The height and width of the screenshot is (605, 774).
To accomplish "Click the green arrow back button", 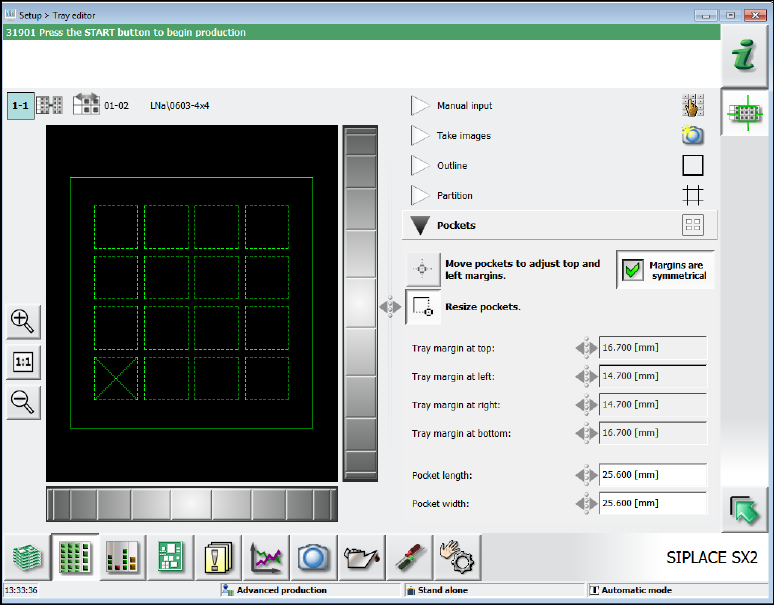I will pos(743,509).
